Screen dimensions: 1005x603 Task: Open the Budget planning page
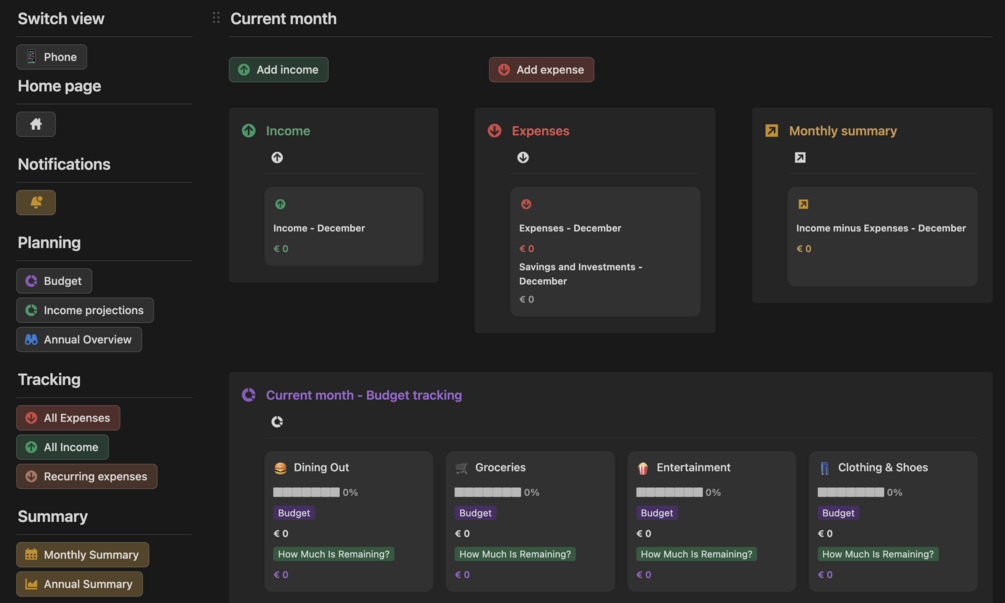[x=55, y=281]
